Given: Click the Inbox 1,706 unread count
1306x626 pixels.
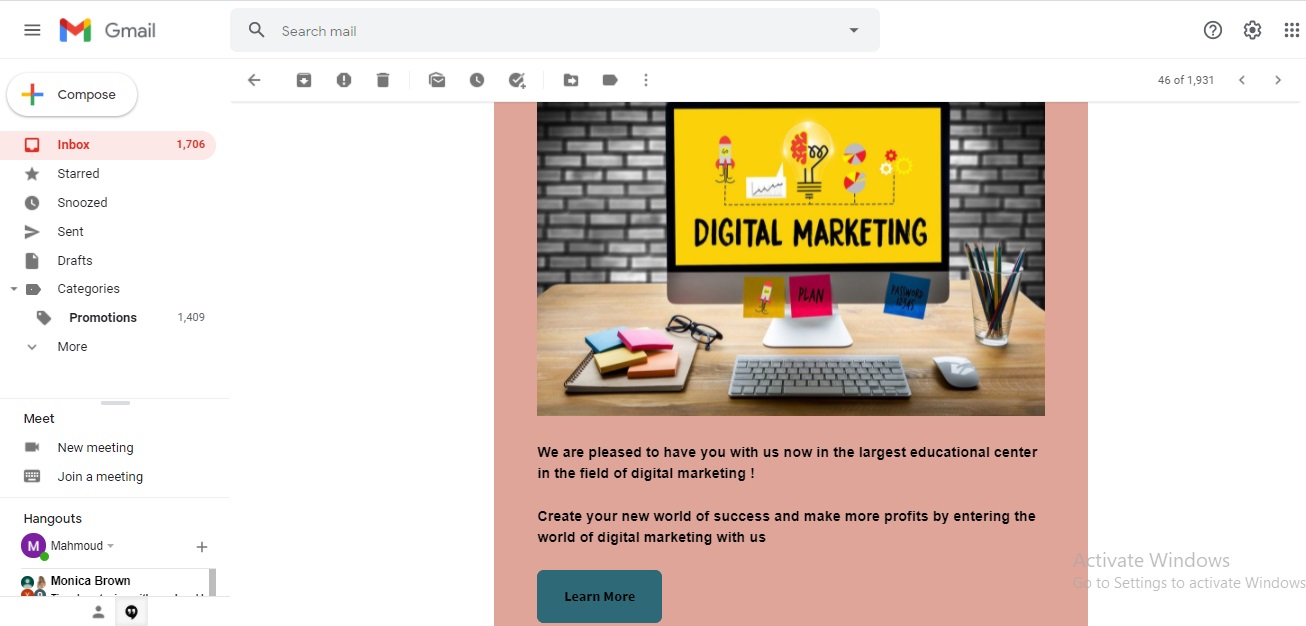Looking at the screenshot, I should (191, 145).
